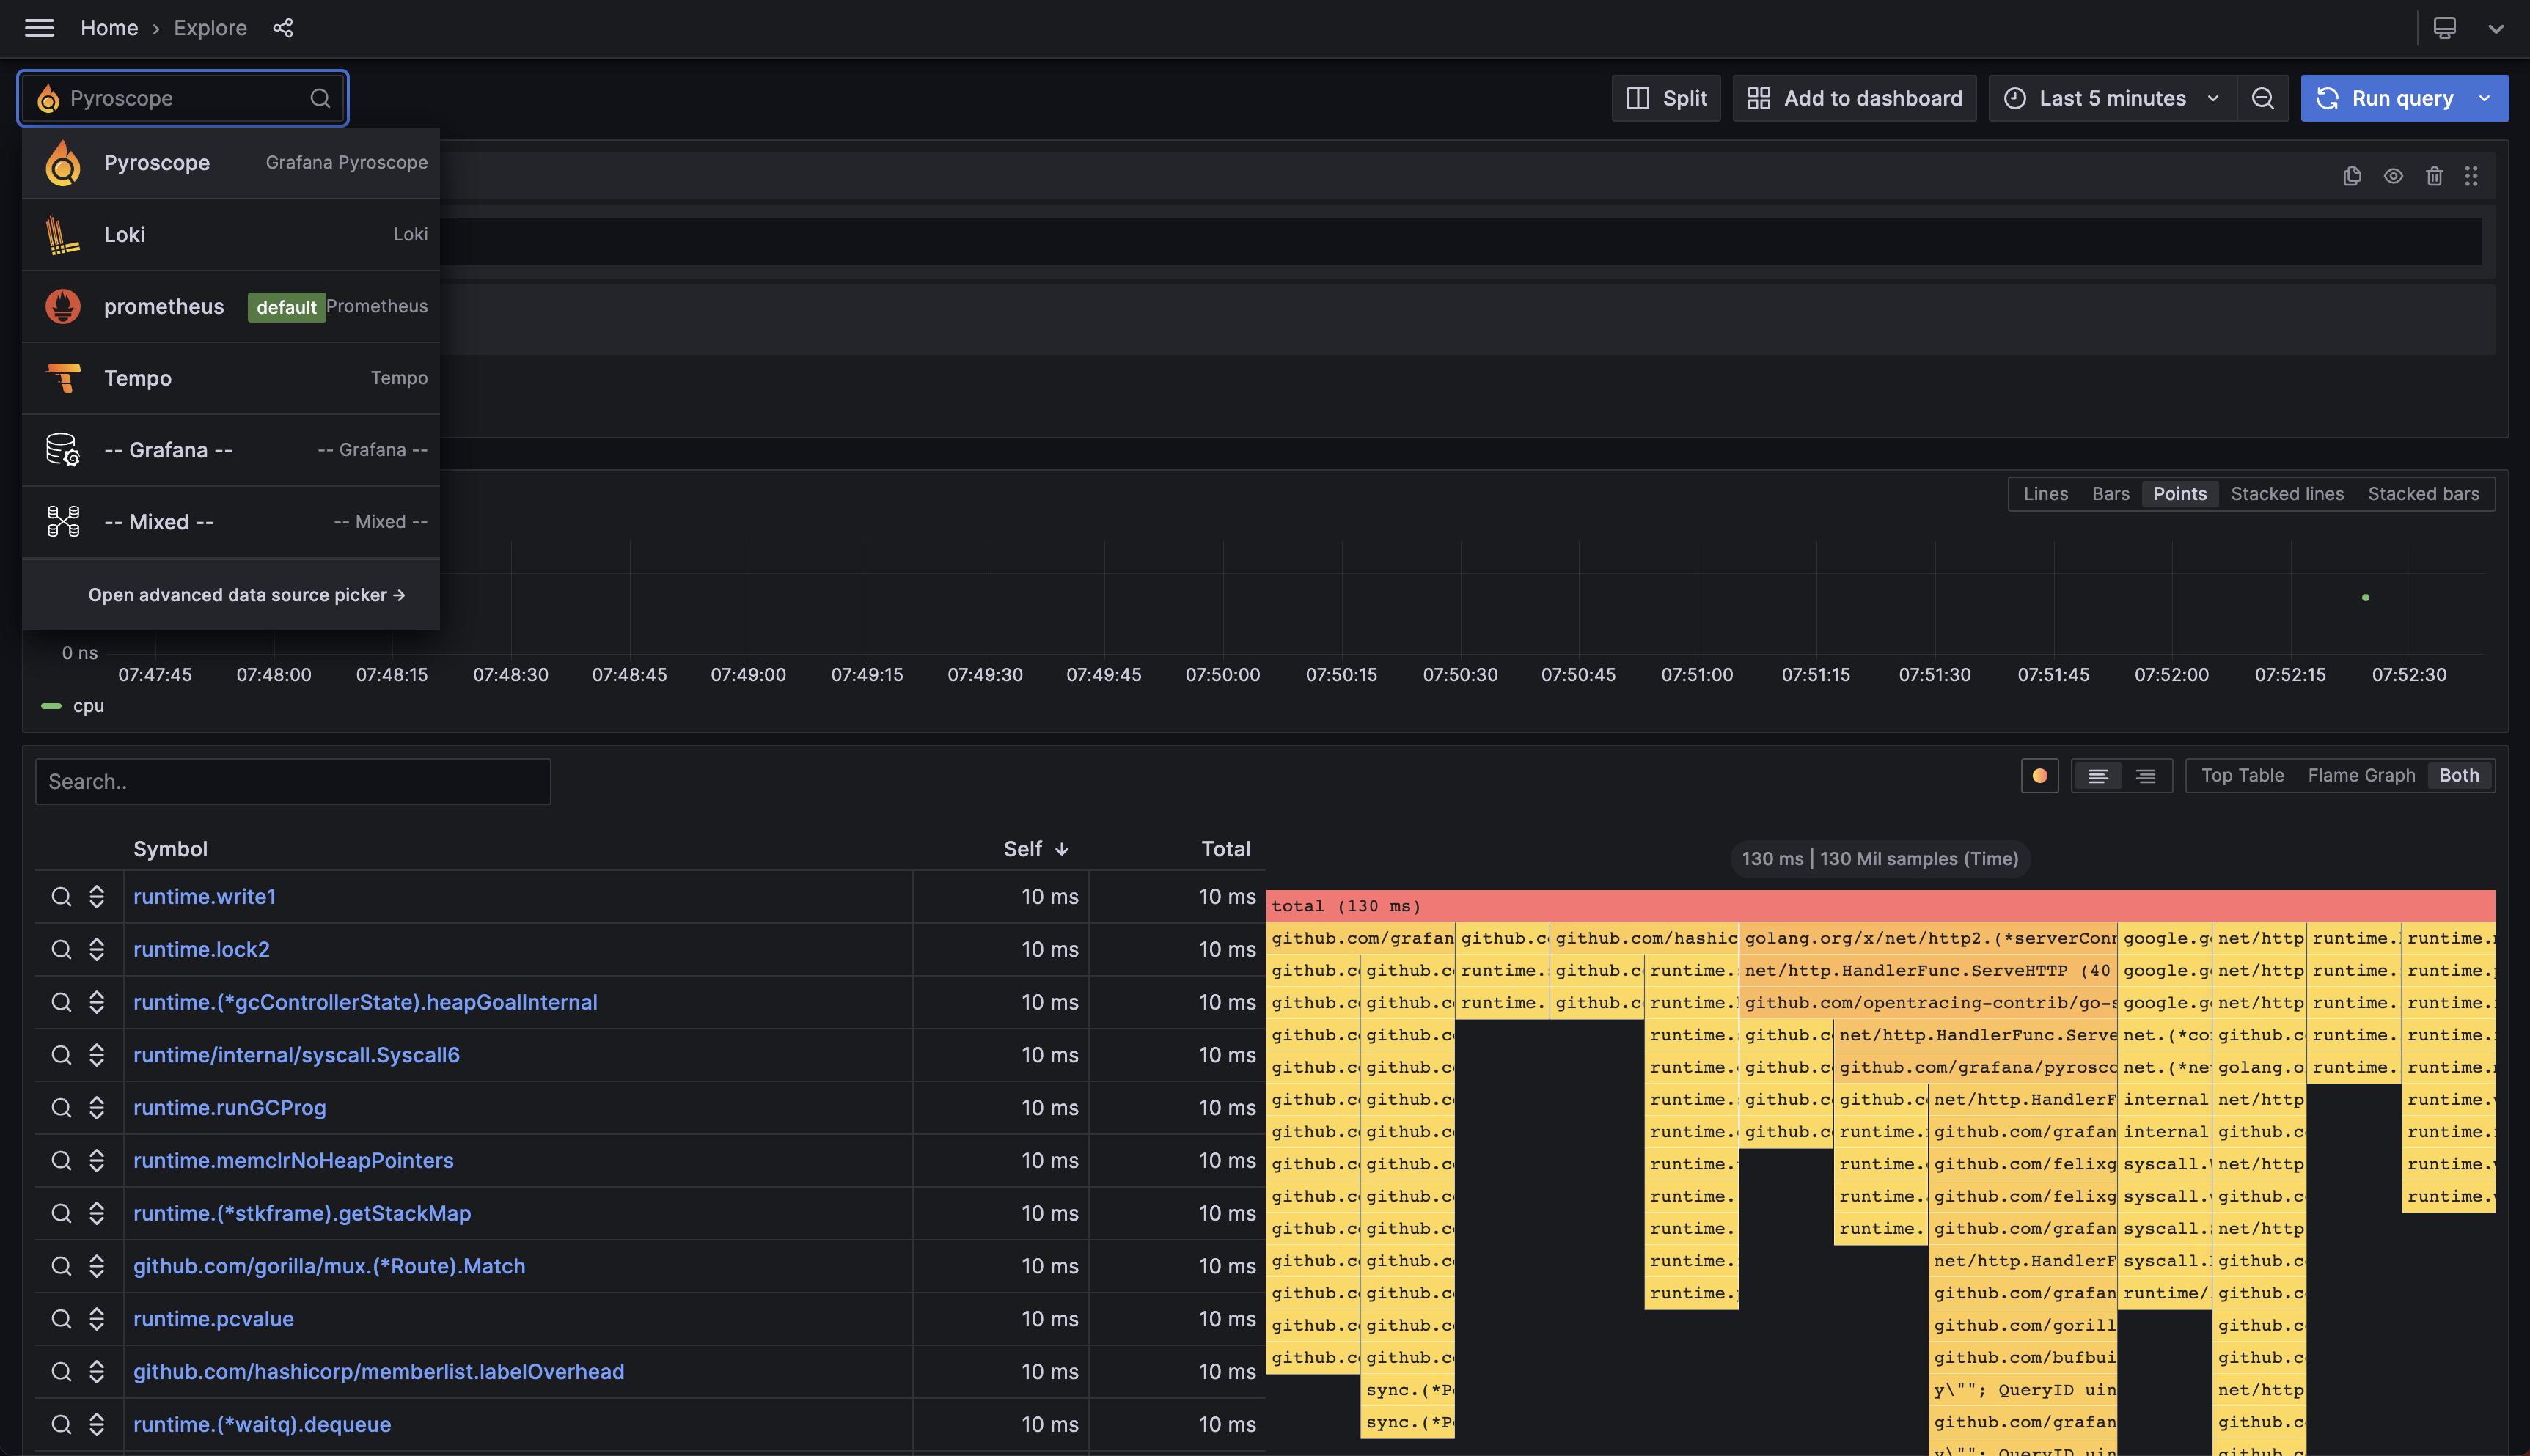Click the Loki datasource icon
Screen dimensions: 2530x1456
tap(61, 235)
